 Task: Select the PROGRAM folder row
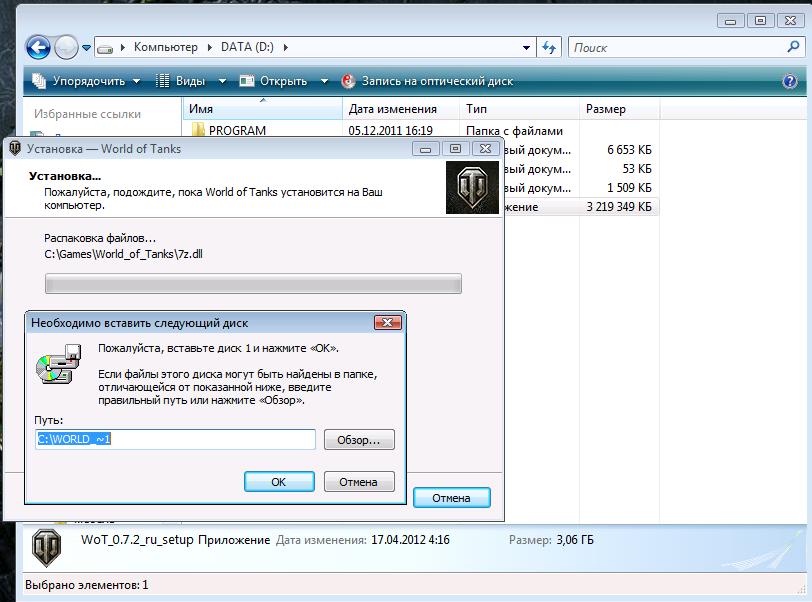click(421, 130)
